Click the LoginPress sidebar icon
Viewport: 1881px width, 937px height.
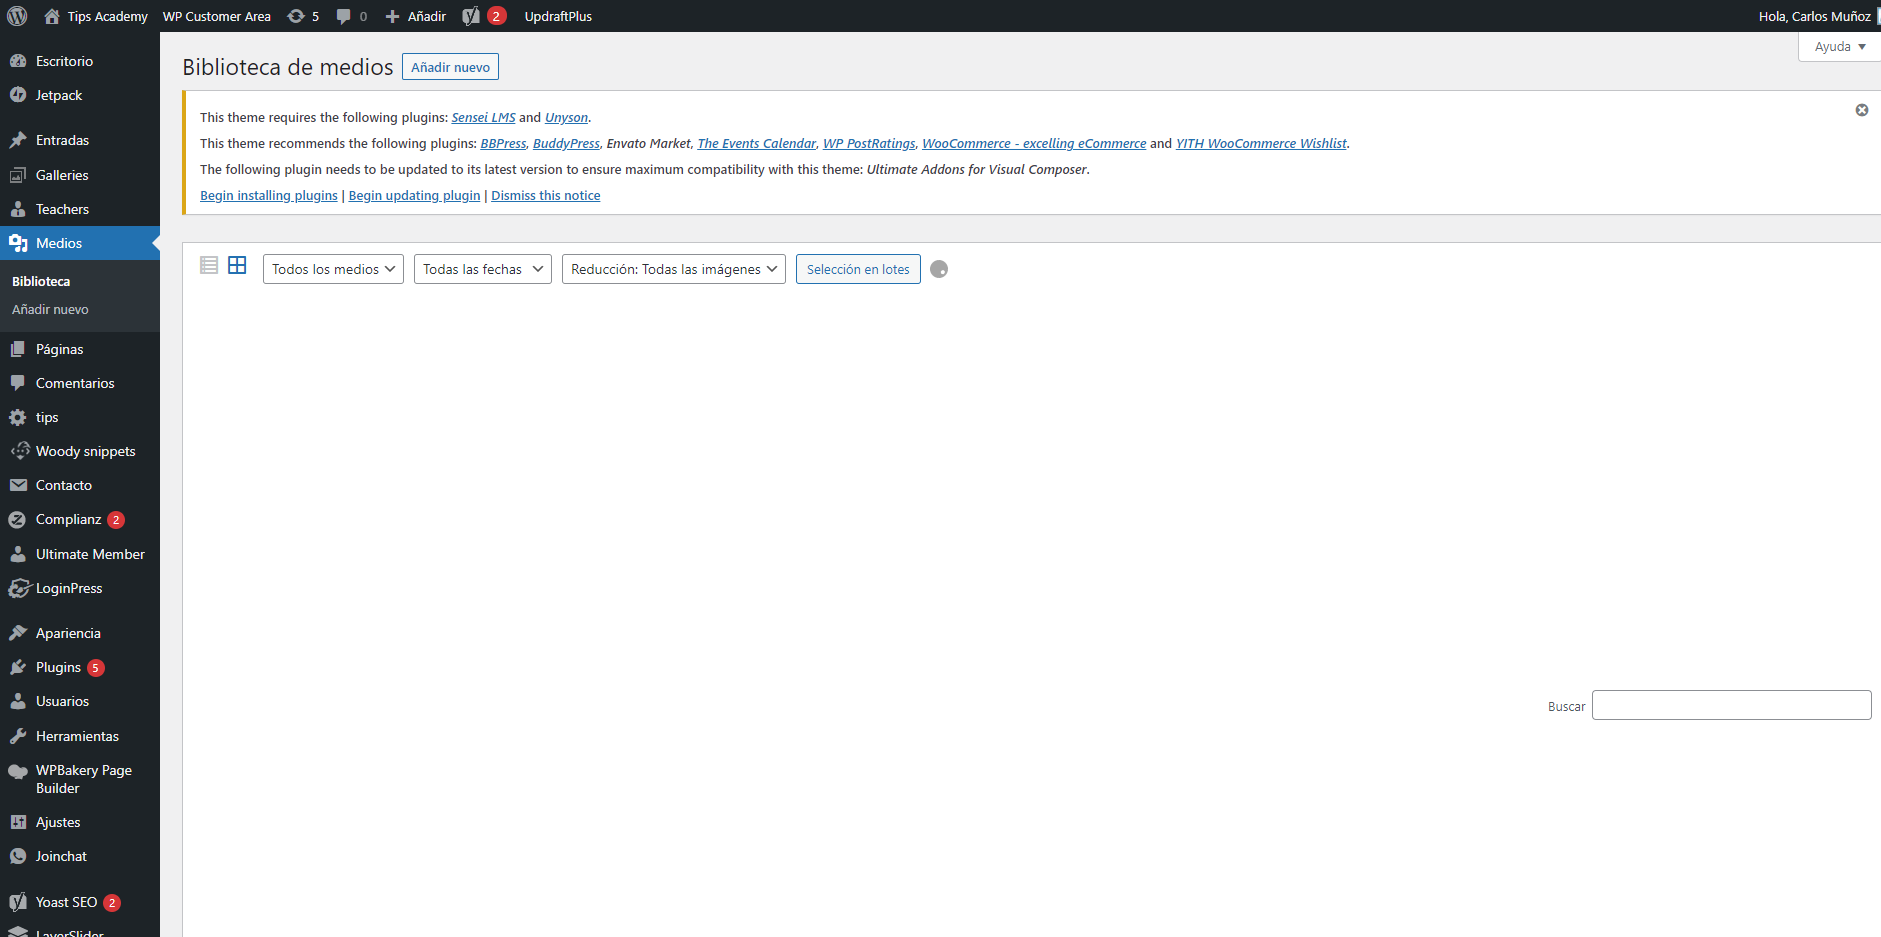tap(20, 588)
